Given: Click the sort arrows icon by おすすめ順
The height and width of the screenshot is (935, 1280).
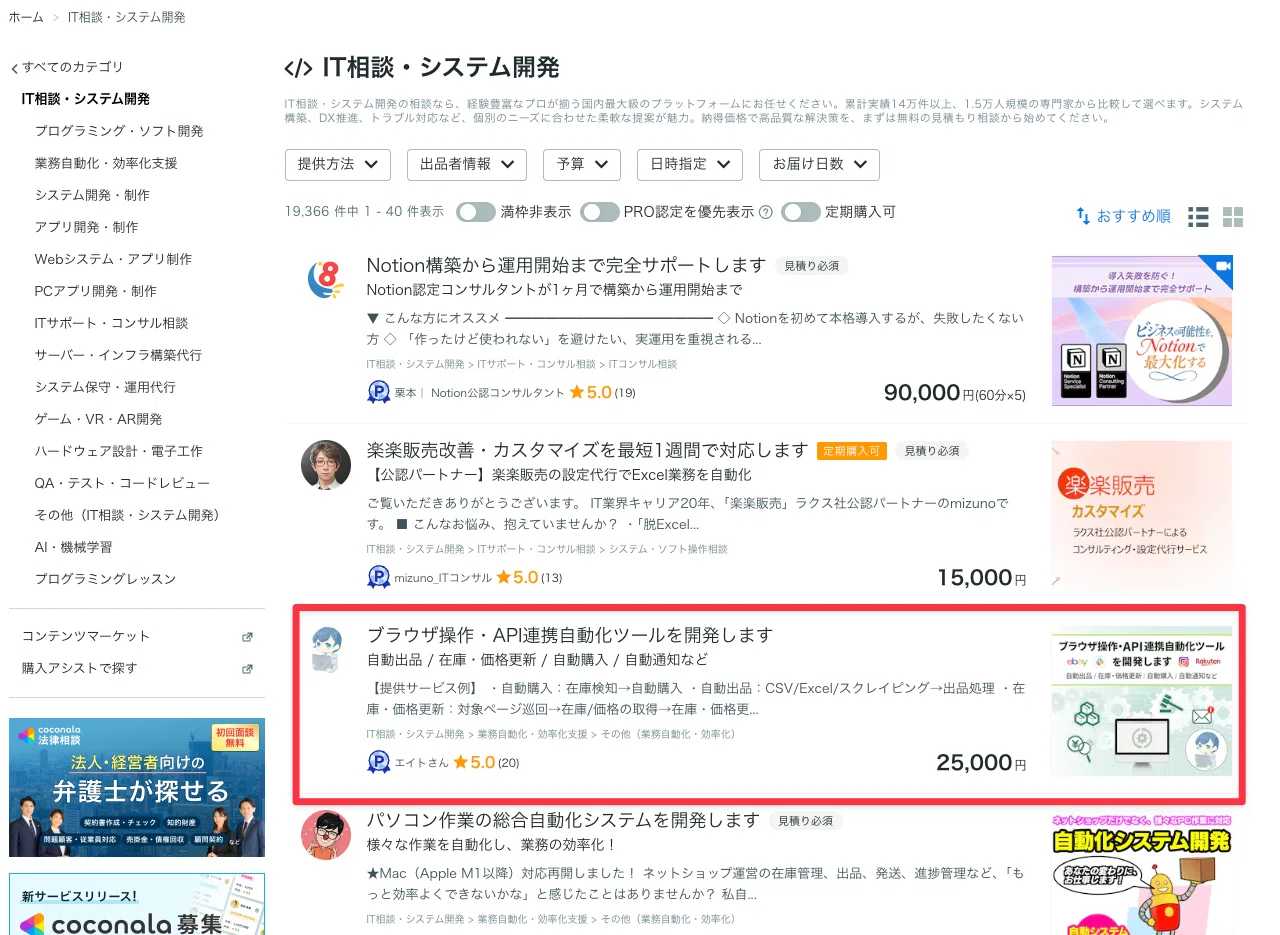Looking at the screenshot, I should click(x=1083, y=216).
